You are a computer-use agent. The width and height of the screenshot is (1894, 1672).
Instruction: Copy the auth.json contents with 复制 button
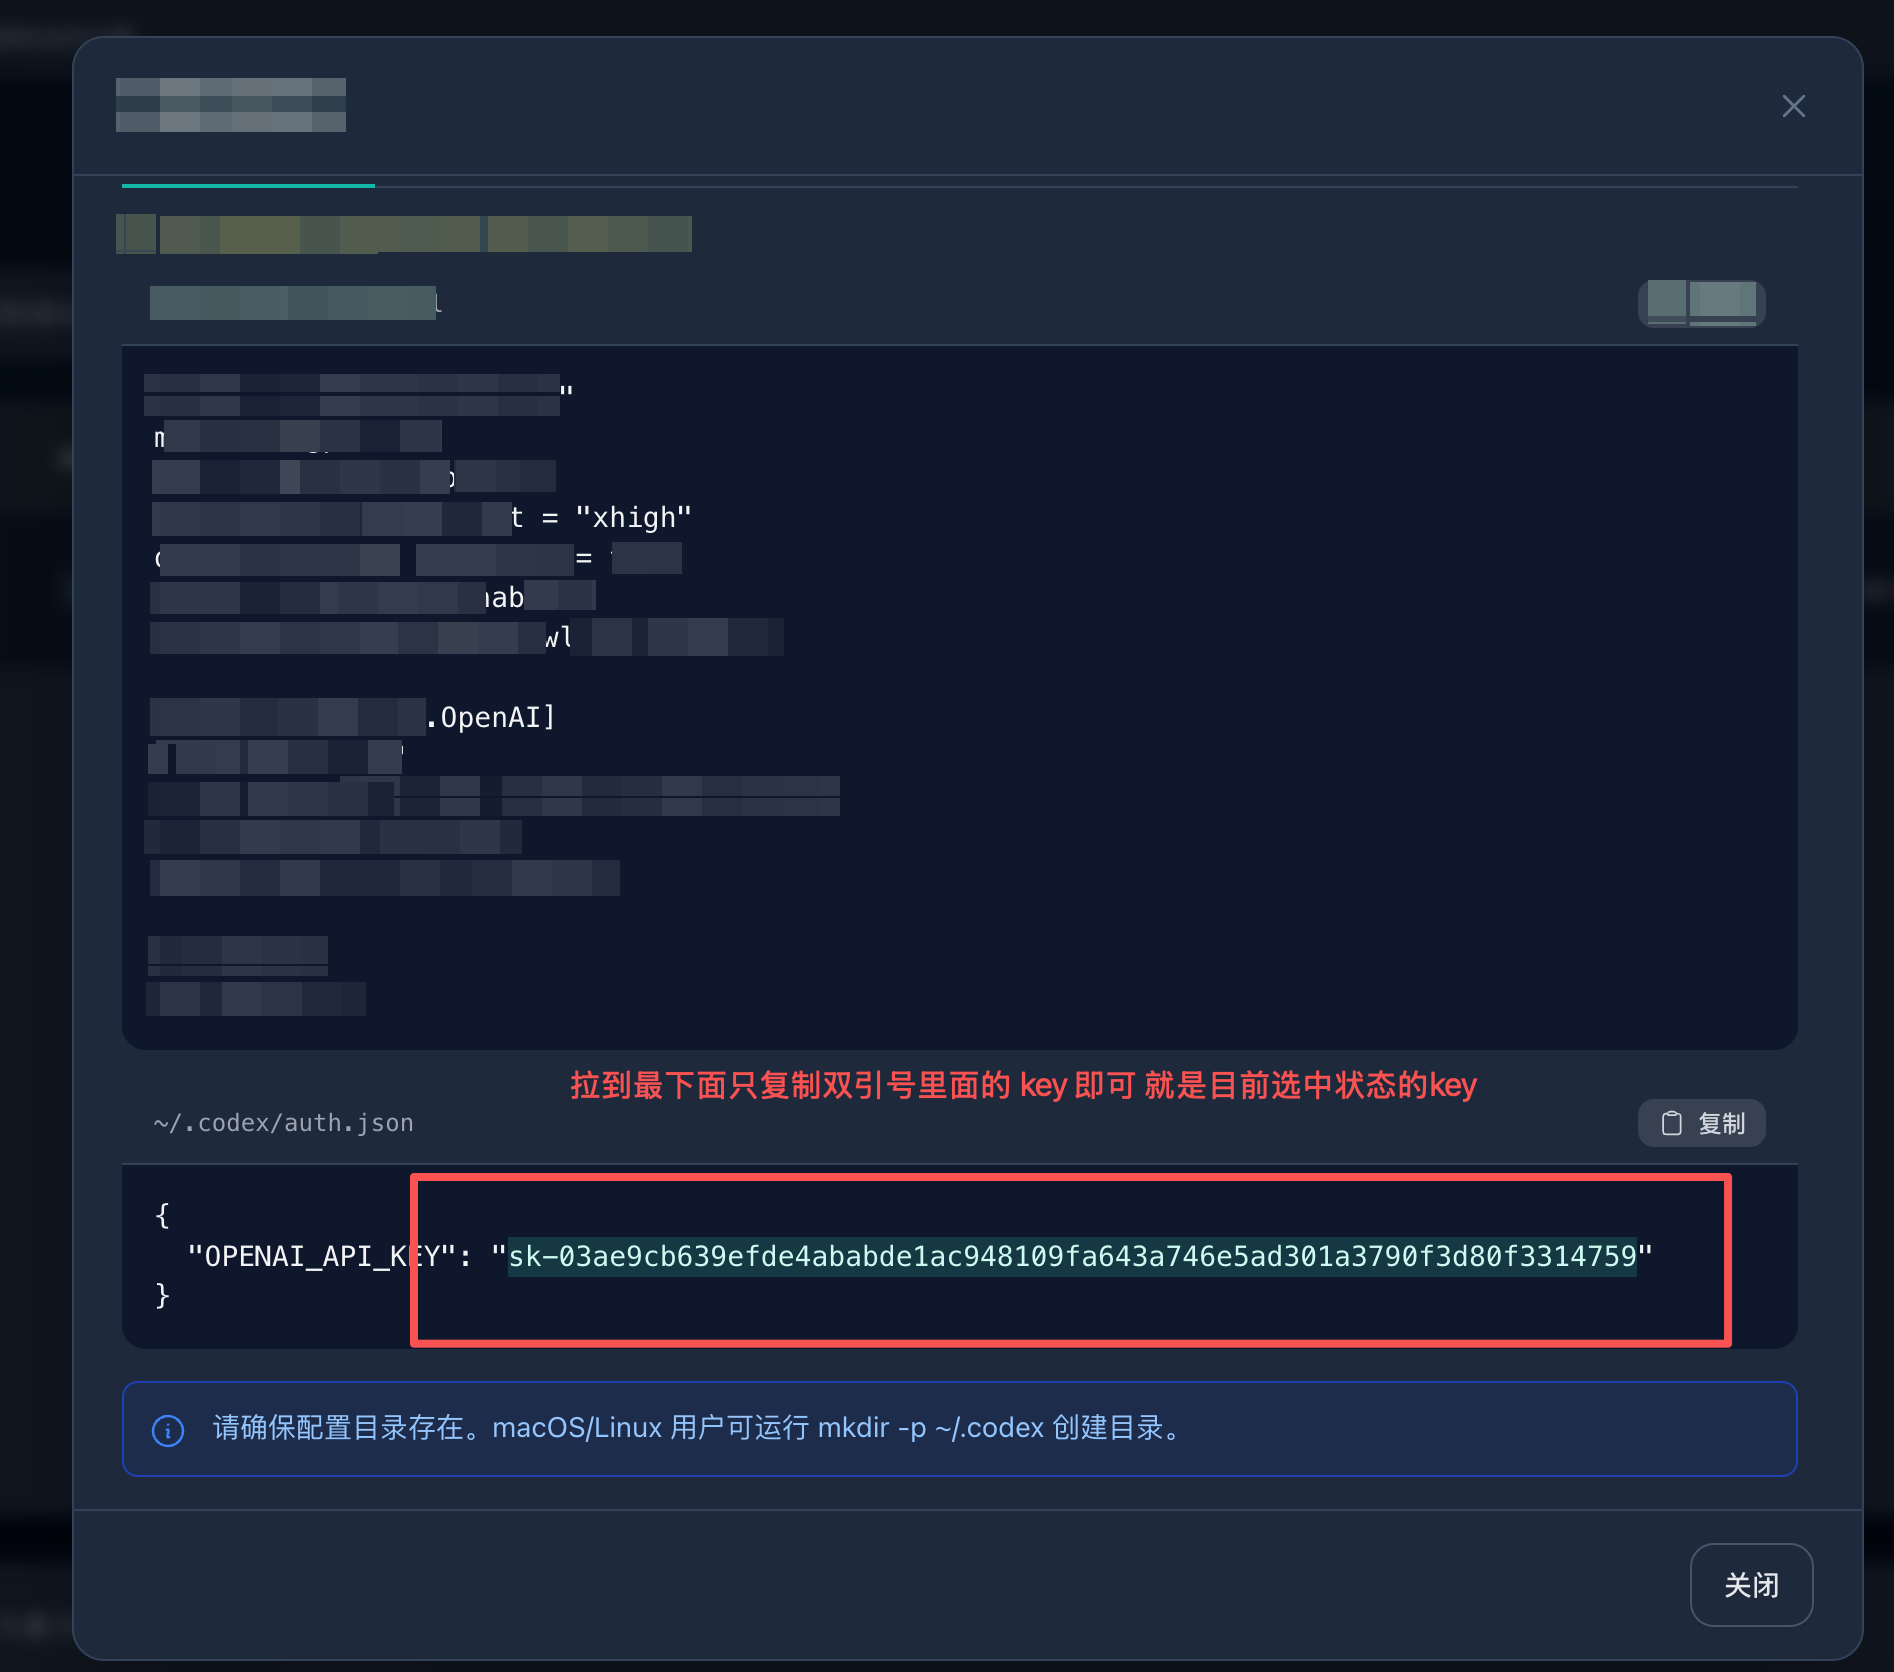1701,1123
